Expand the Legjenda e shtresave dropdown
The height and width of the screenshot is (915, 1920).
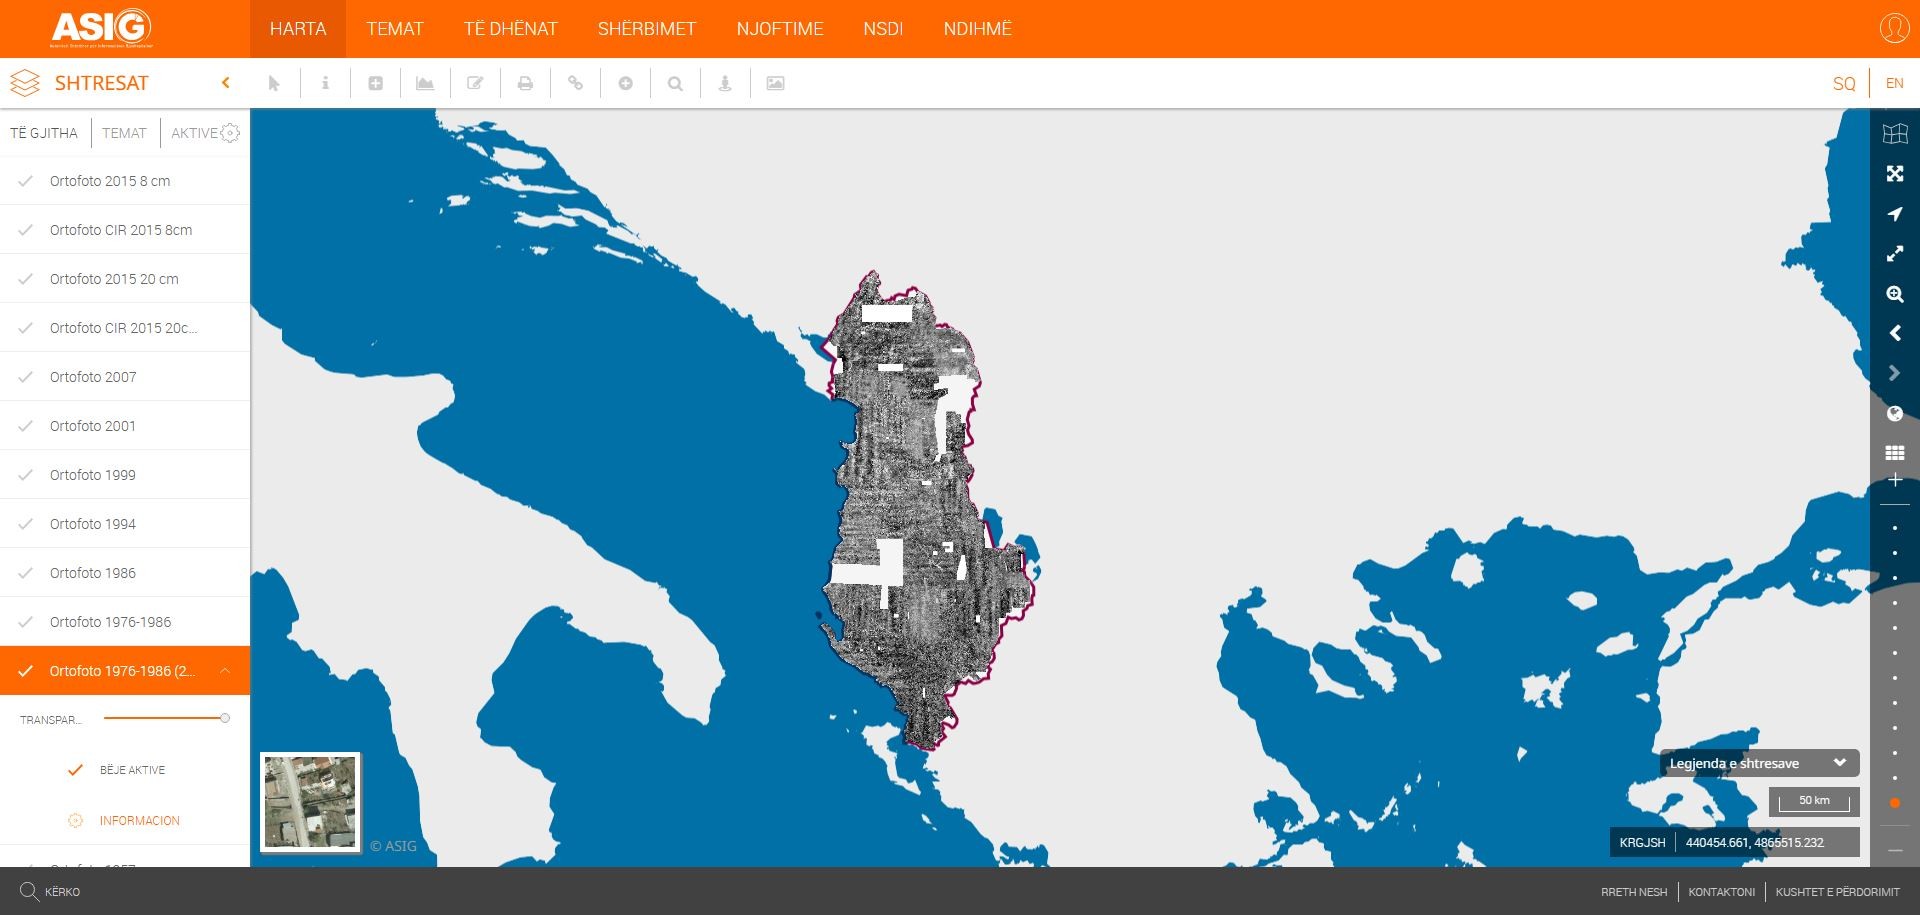coord(1839,763)
